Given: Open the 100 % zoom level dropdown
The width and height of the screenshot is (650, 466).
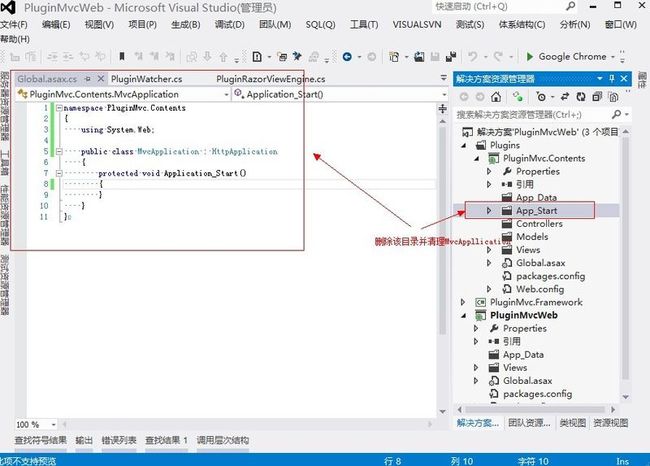Looking at the screenshot, I should click(x=53, y=425).
